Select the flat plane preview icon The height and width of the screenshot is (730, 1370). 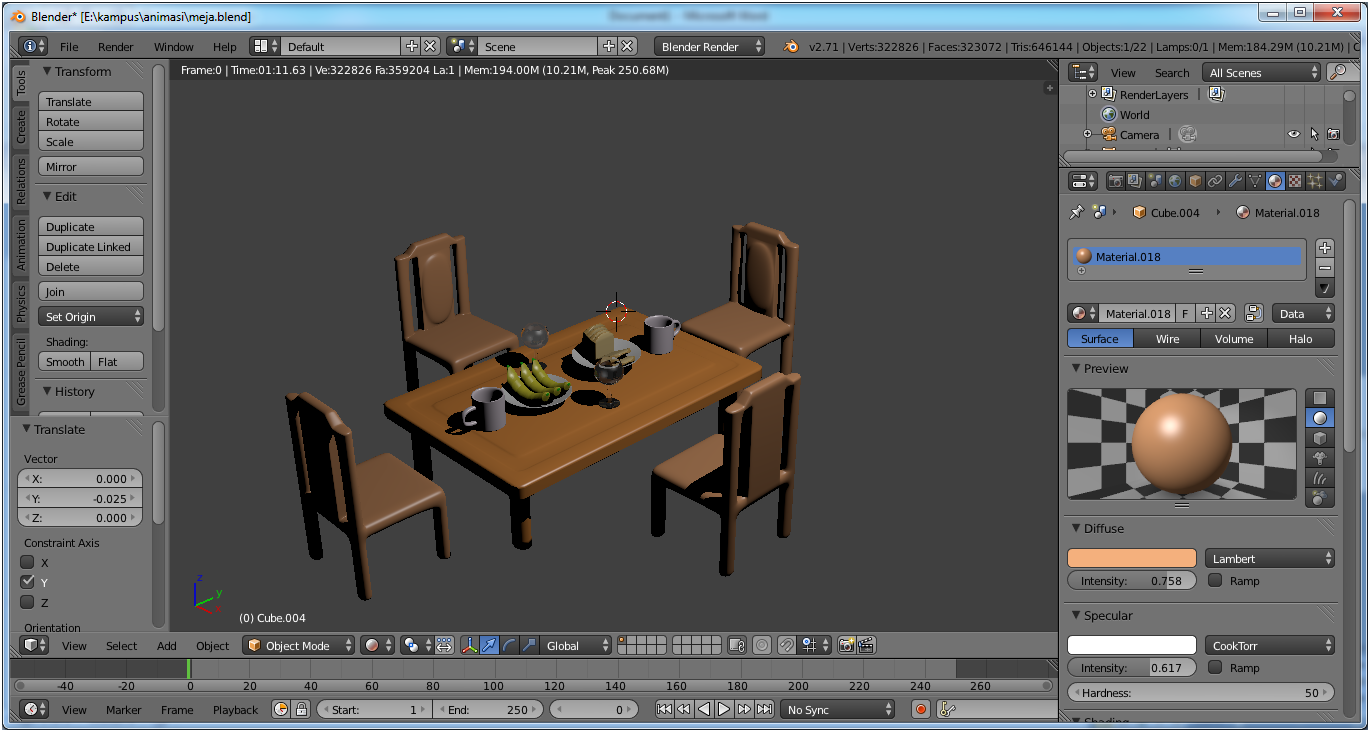(x=1320, y=398)
